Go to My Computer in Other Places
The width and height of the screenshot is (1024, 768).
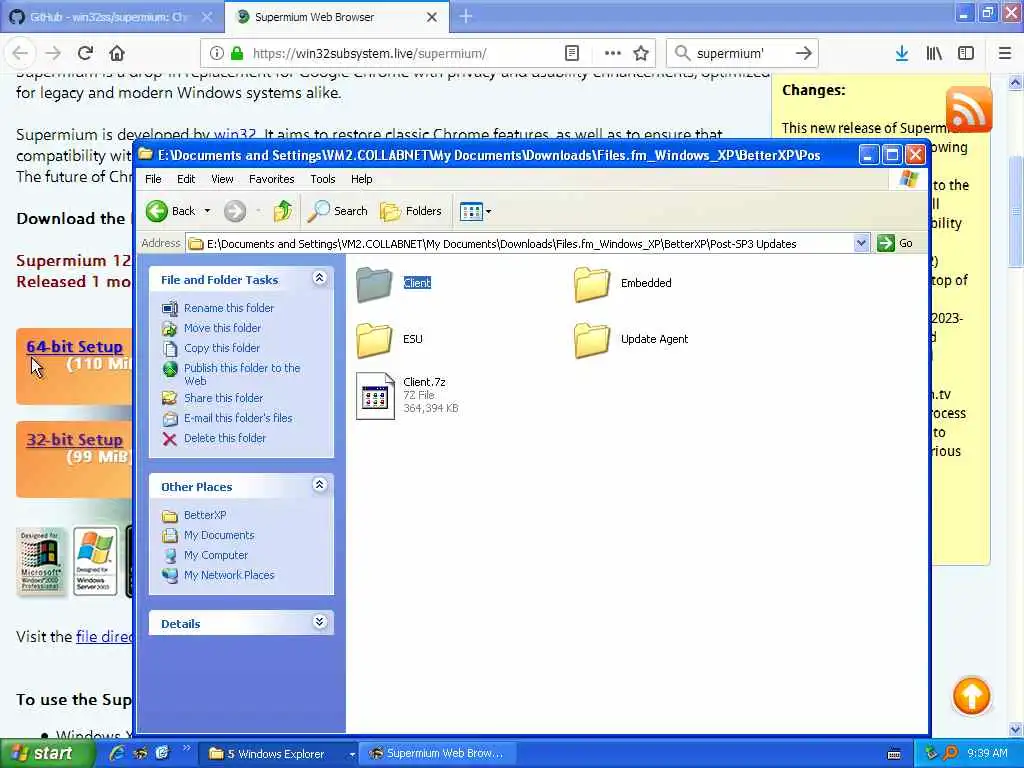pyautogui.click(x=205, y=555)
